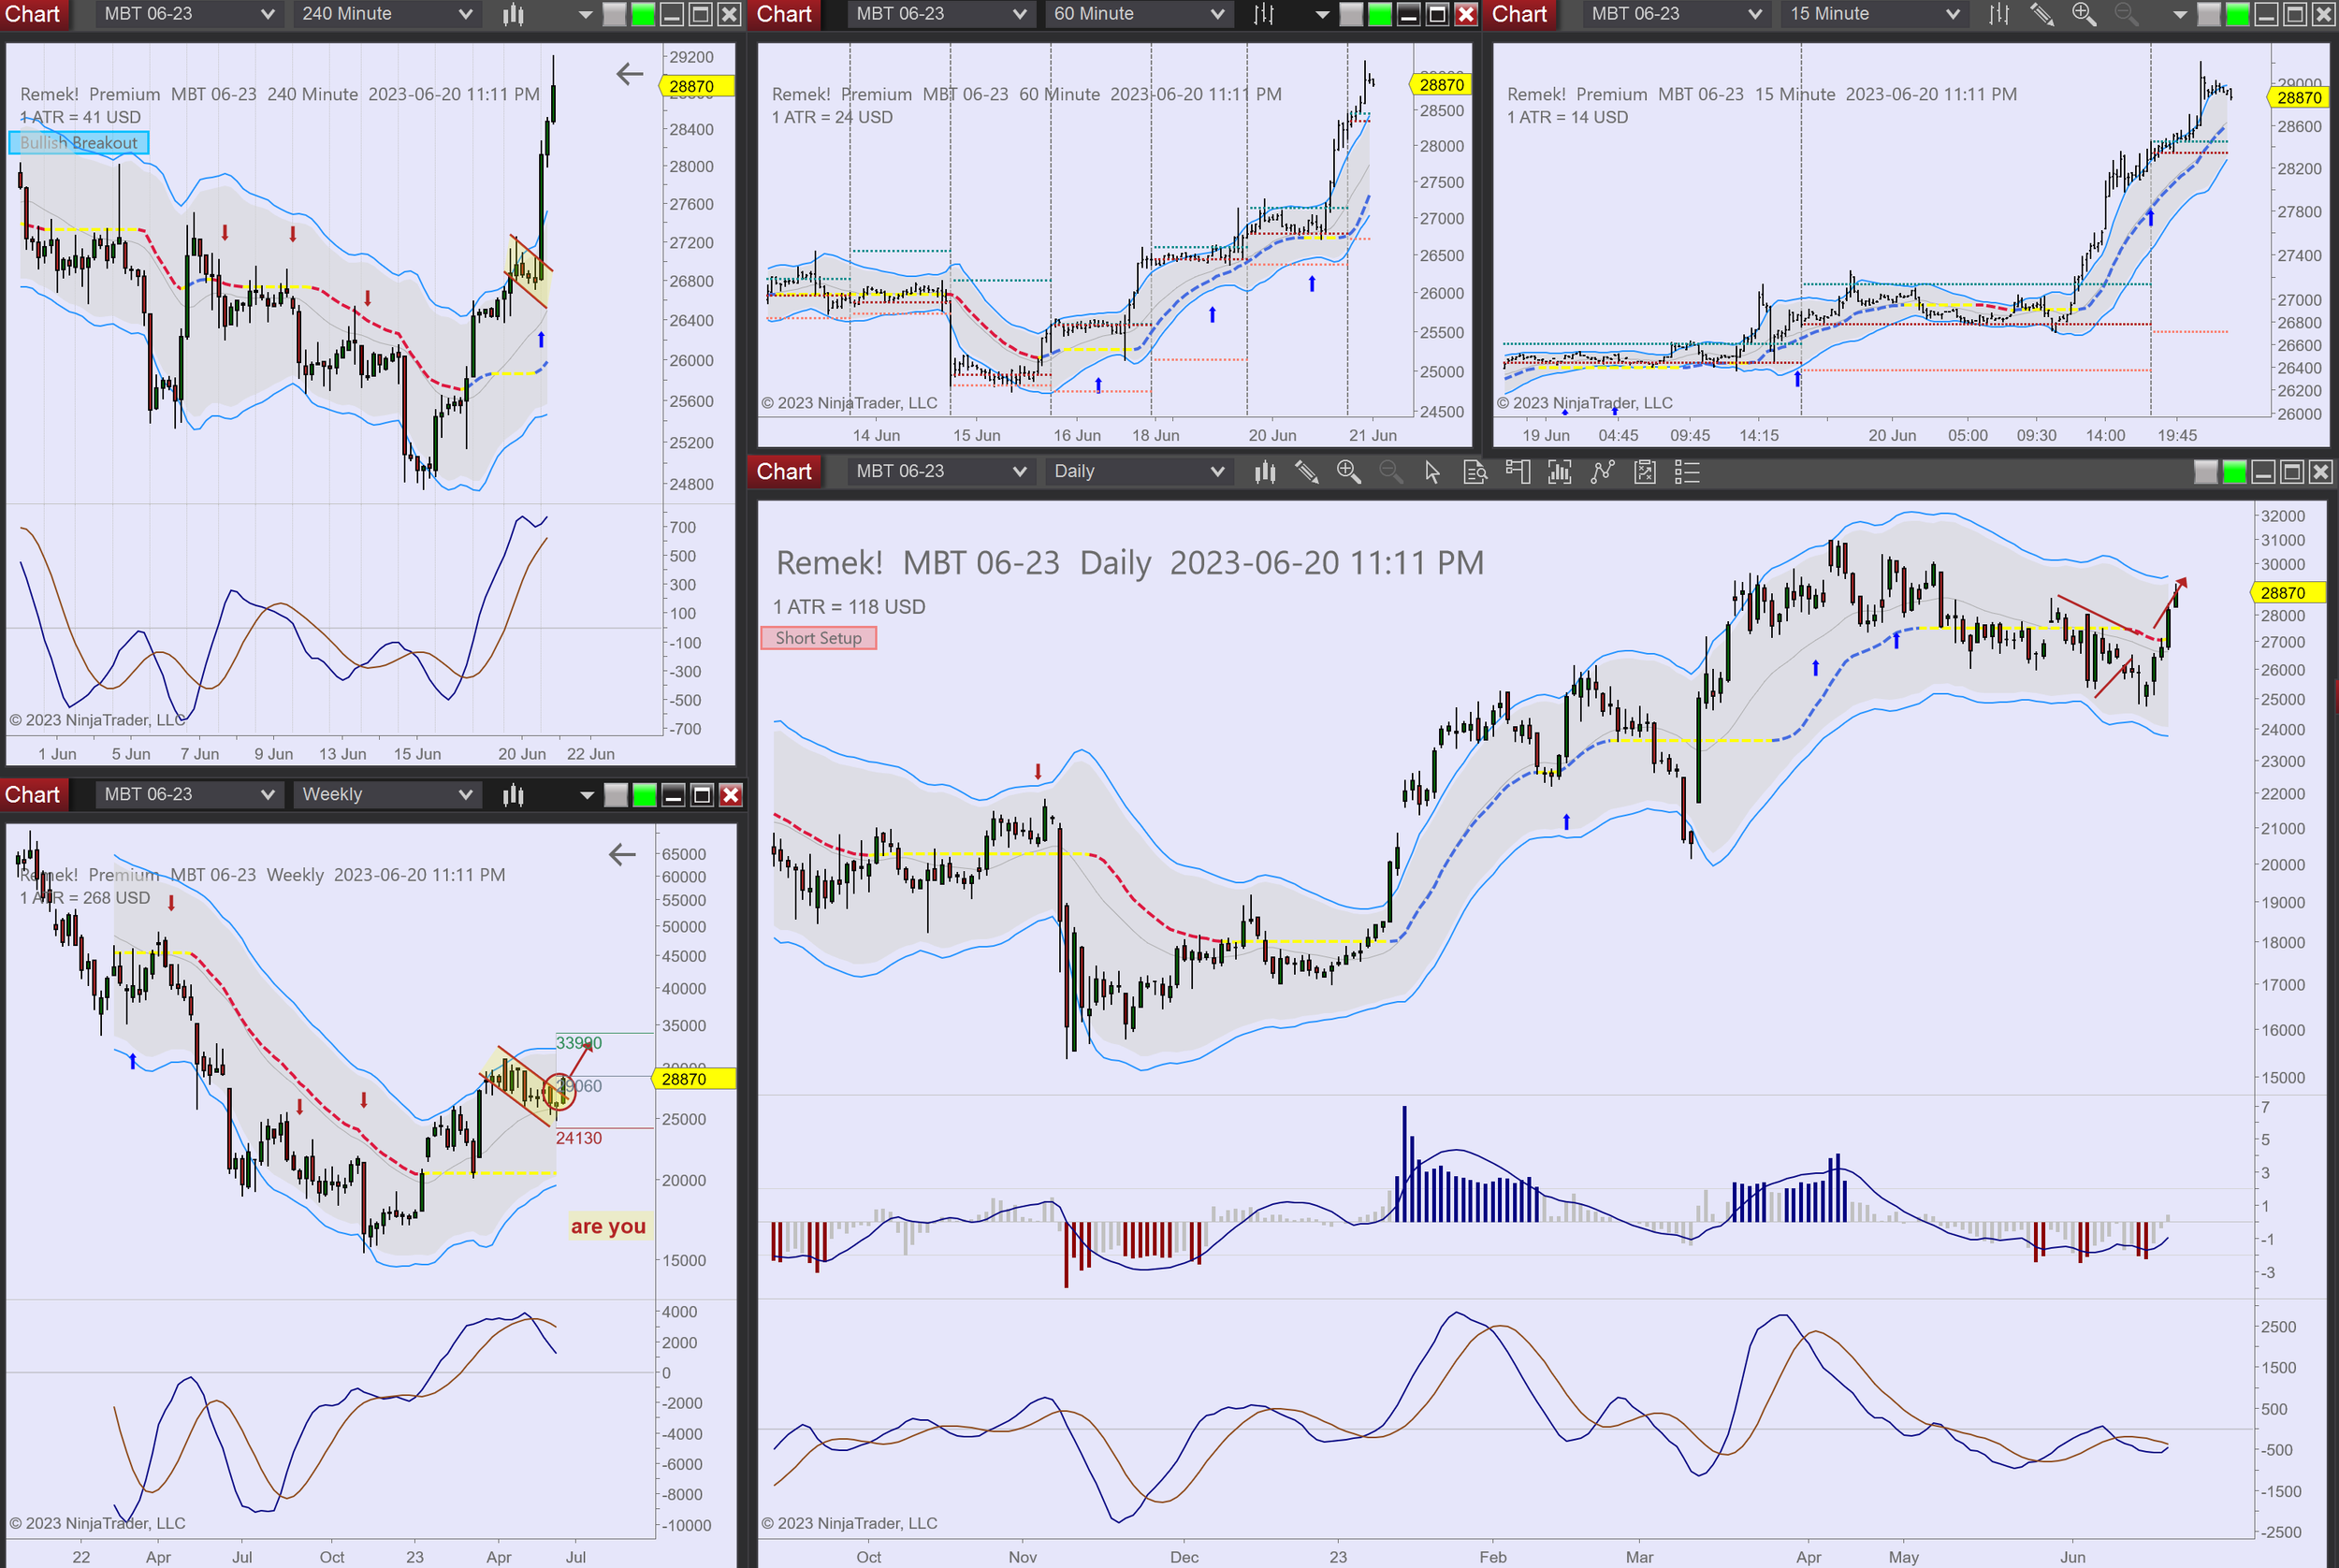Open MBT 06-23 instrument dropdown in Weekly chart

point(267,794)
